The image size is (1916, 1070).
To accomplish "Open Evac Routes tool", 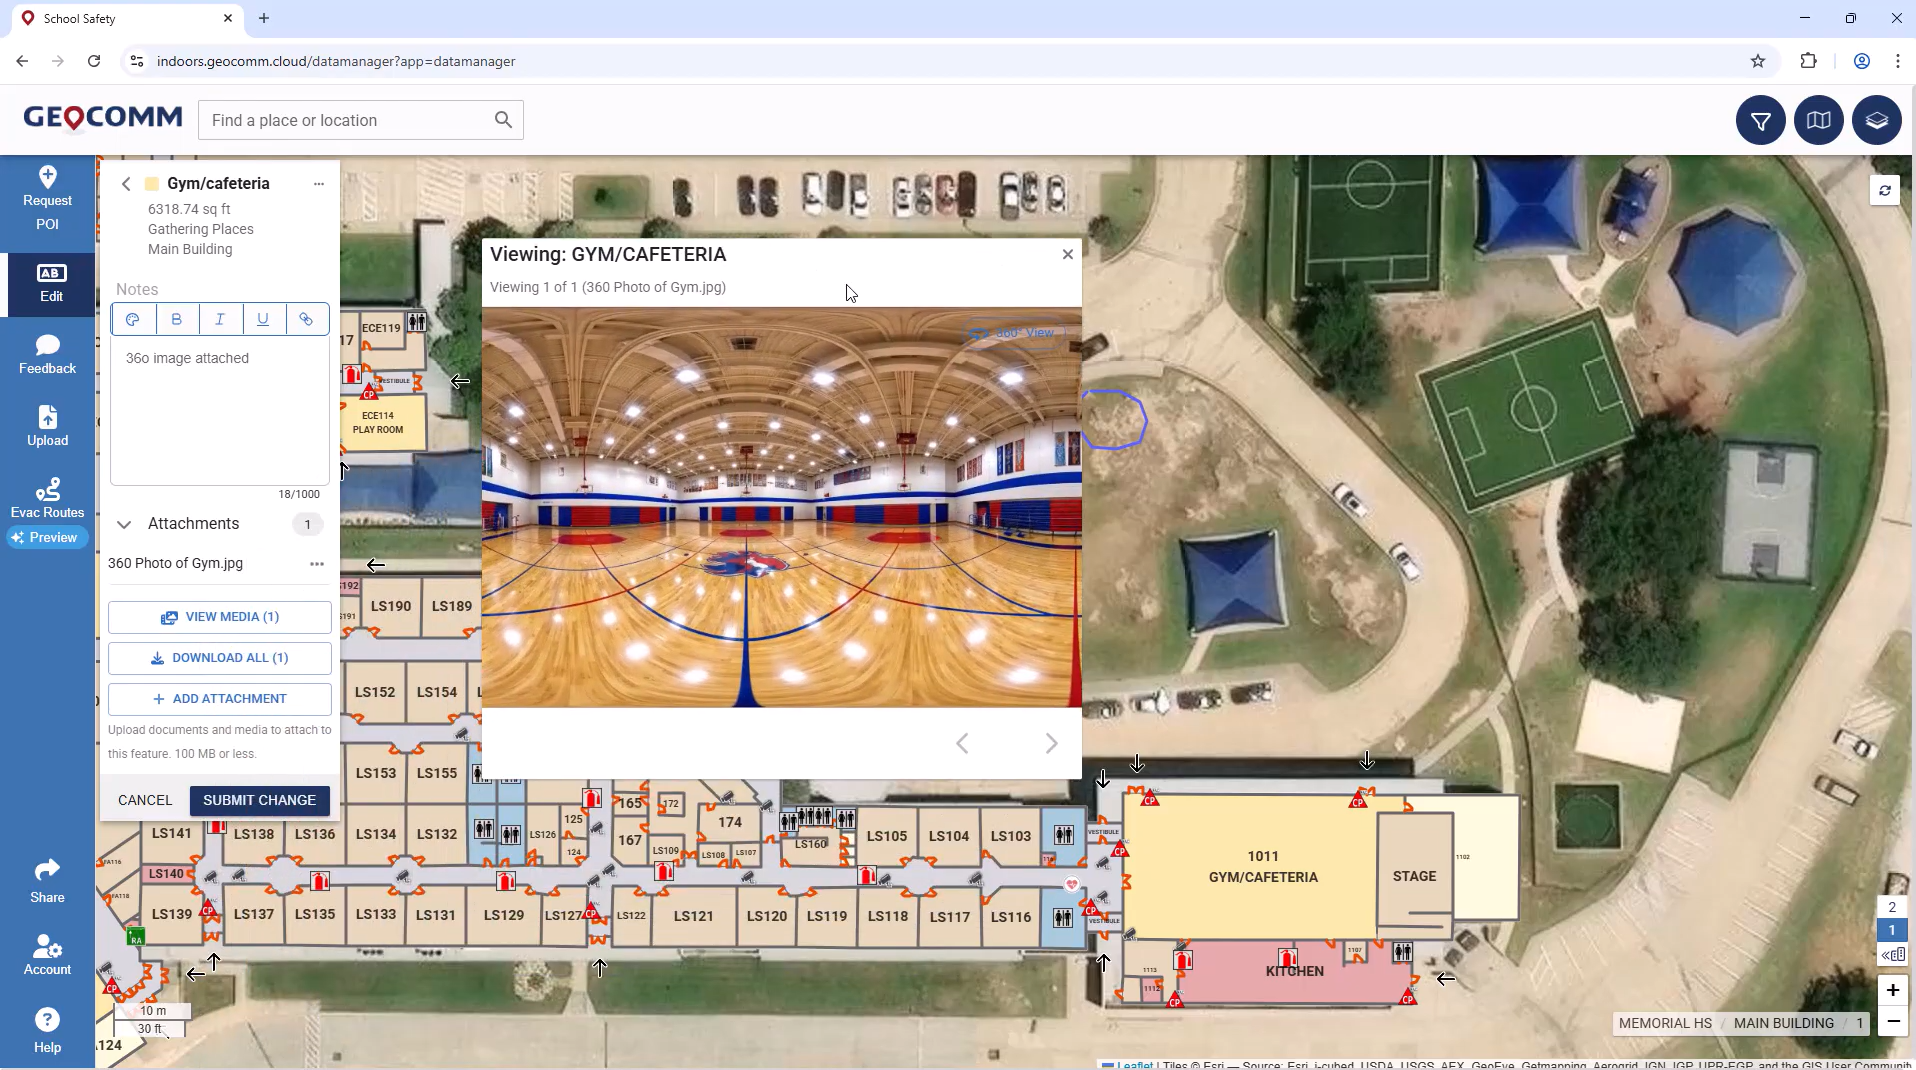I will 47,498.
